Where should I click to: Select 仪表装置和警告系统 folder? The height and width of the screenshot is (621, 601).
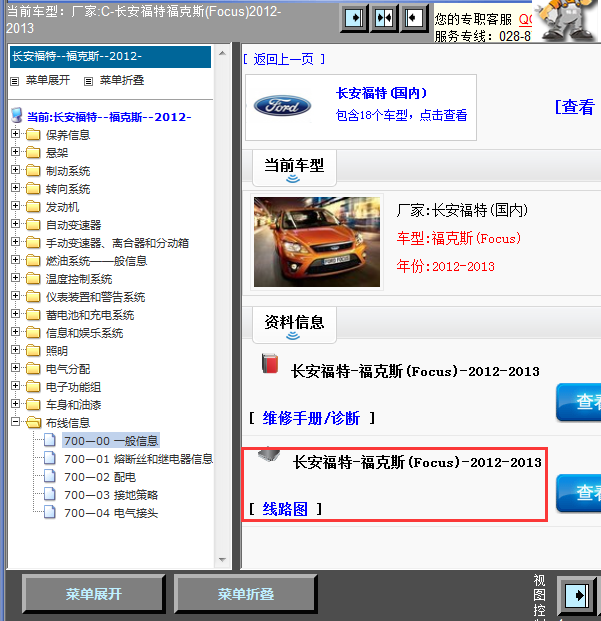click(x=95, y=297)
